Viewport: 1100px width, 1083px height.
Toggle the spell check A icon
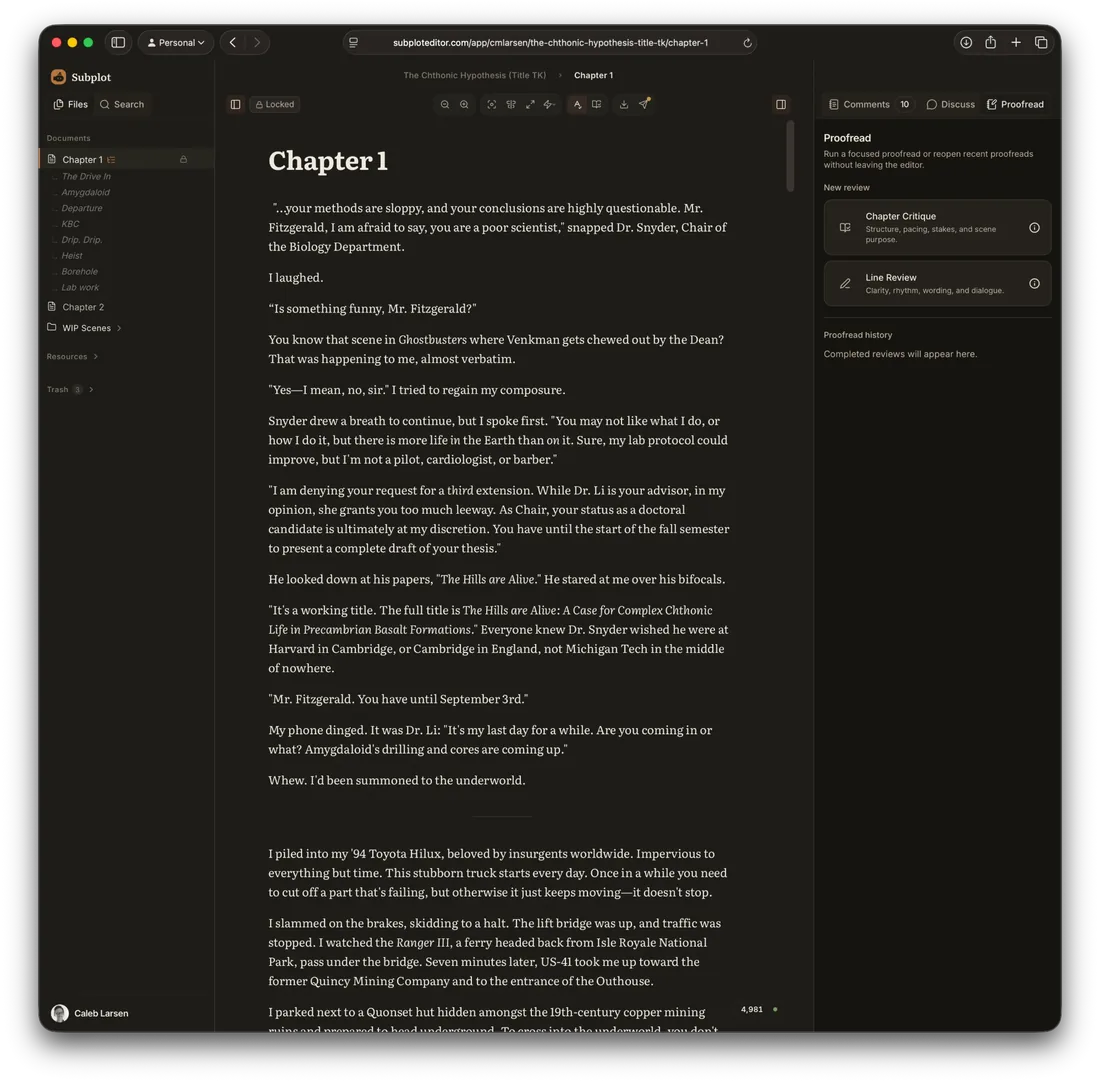577,105
